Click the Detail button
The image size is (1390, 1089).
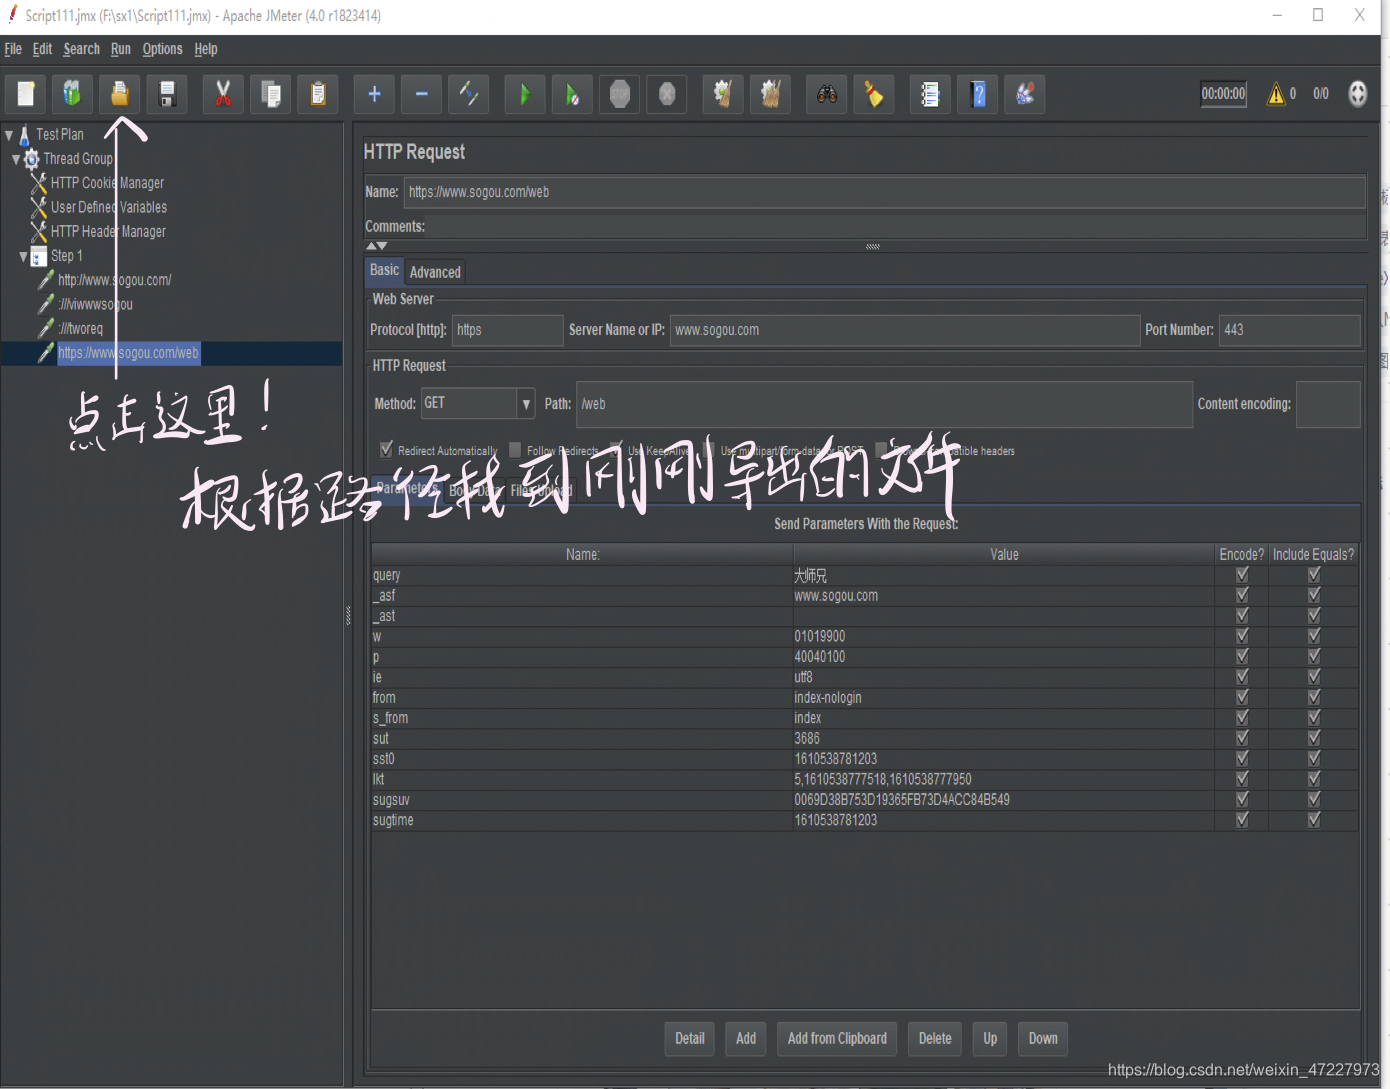tap(690, 1039)
